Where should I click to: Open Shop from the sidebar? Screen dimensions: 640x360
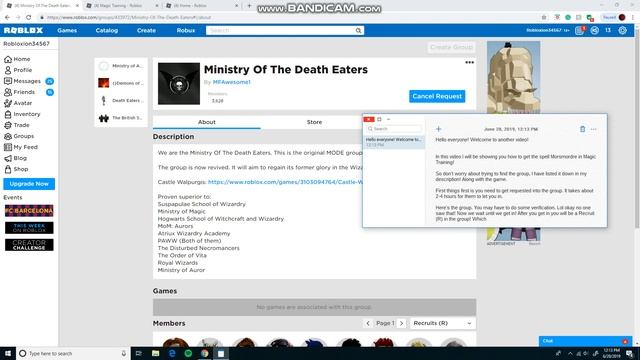click(x=16, y=169)
